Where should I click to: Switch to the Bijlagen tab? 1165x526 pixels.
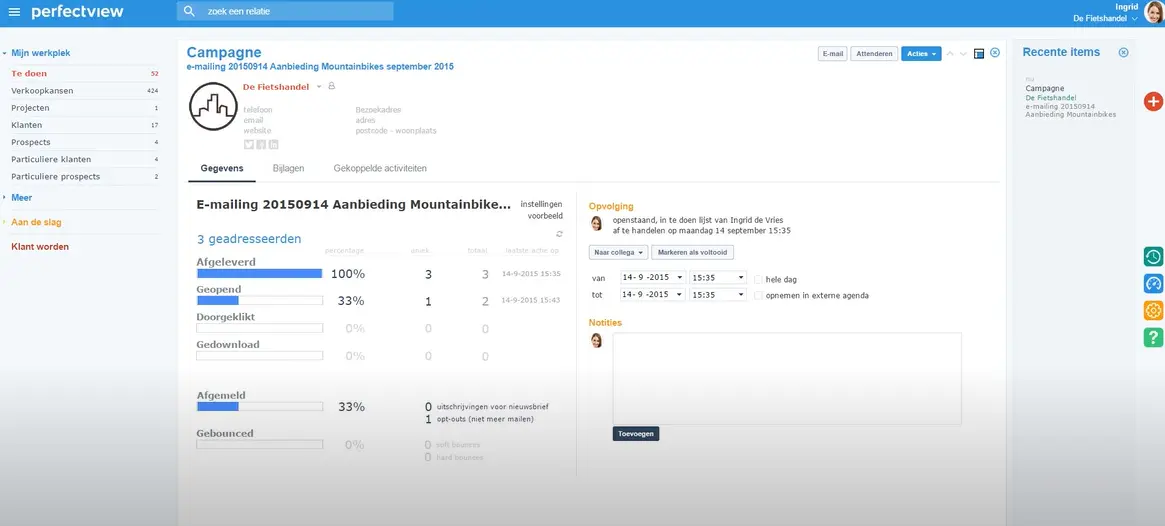click(x=289, y=169)
